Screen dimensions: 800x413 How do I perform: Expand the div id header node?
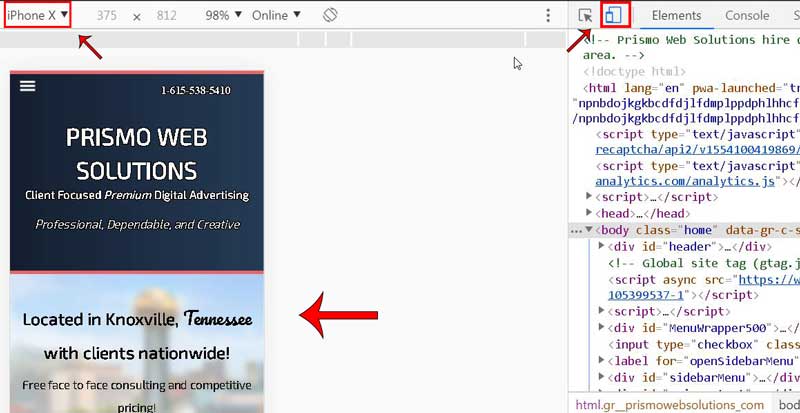tap(603, 246)
